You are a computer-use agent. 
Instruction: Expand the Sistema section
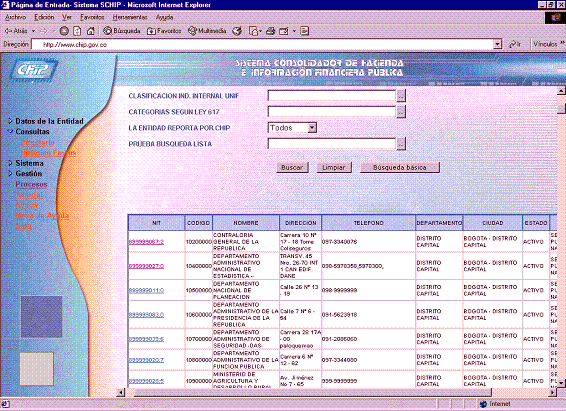[26, 163]
